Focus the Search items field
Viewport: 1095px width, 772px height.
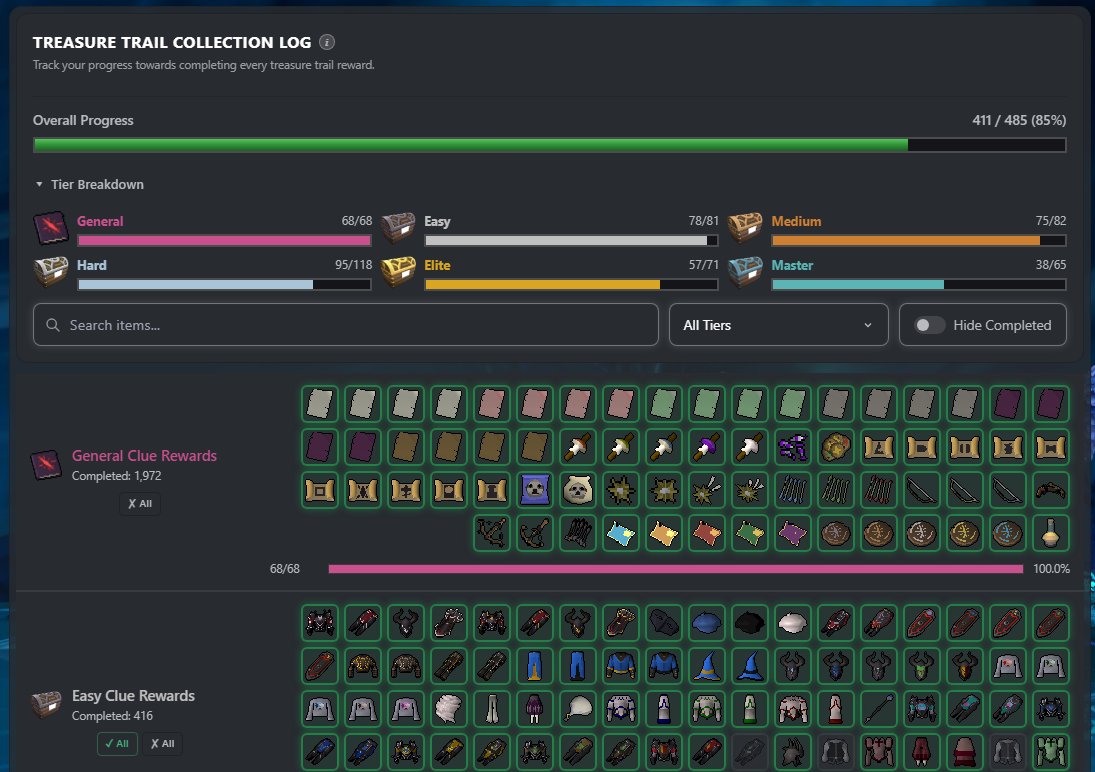[346, 325]
